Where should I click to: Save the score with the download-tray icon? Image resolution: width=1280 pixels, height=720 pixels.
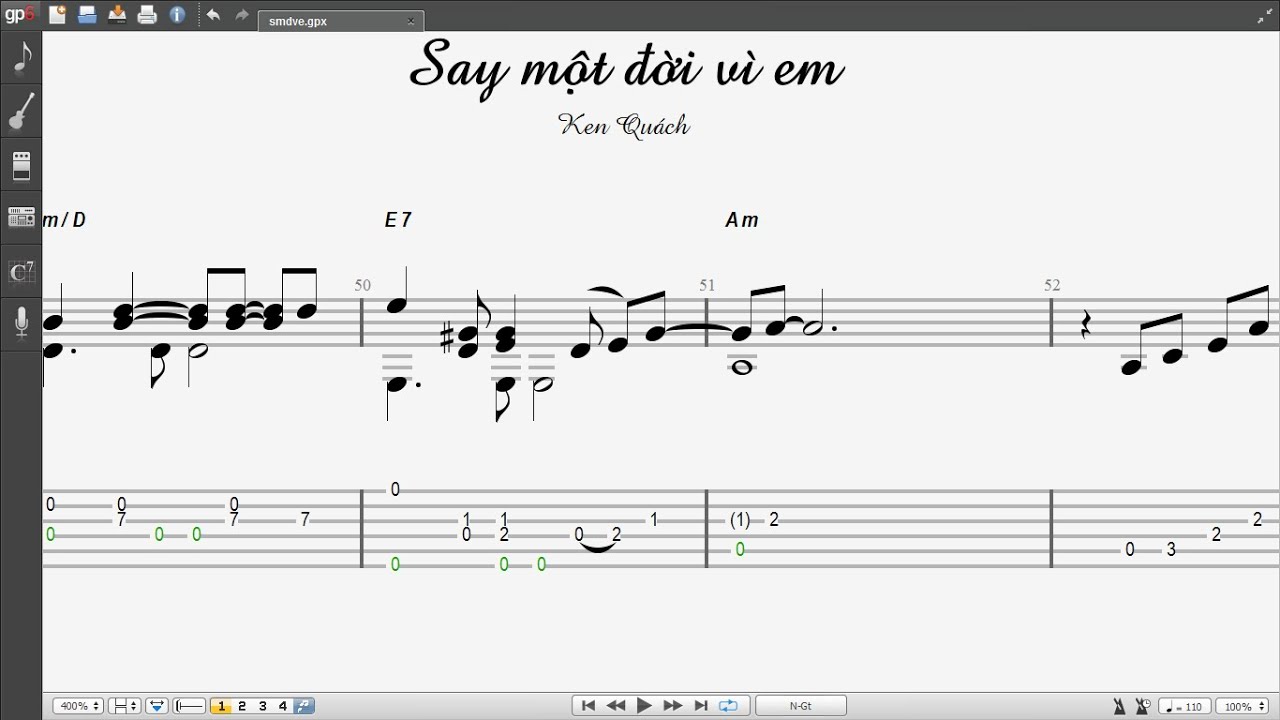[117, 15]
